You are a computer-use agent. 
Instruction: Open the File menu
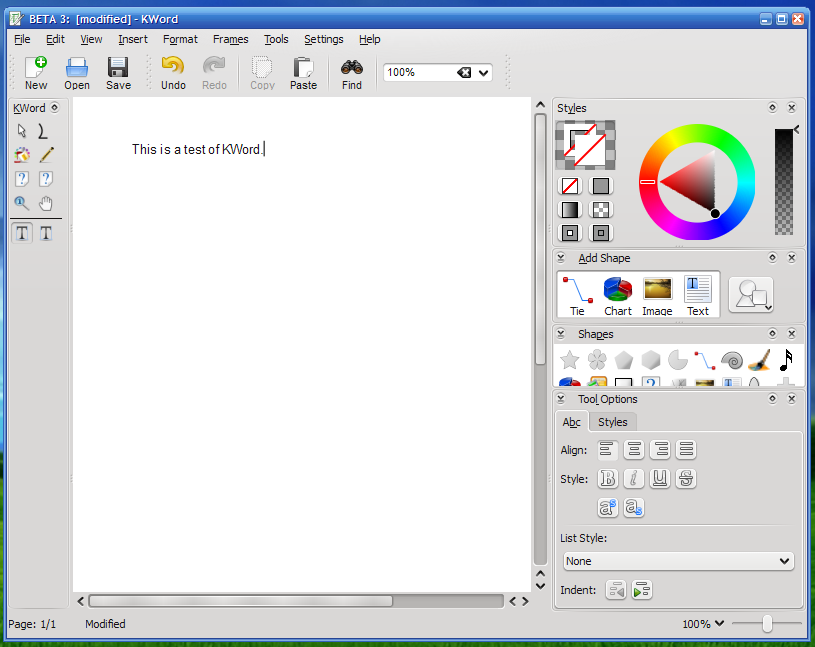tap(22, 39)
